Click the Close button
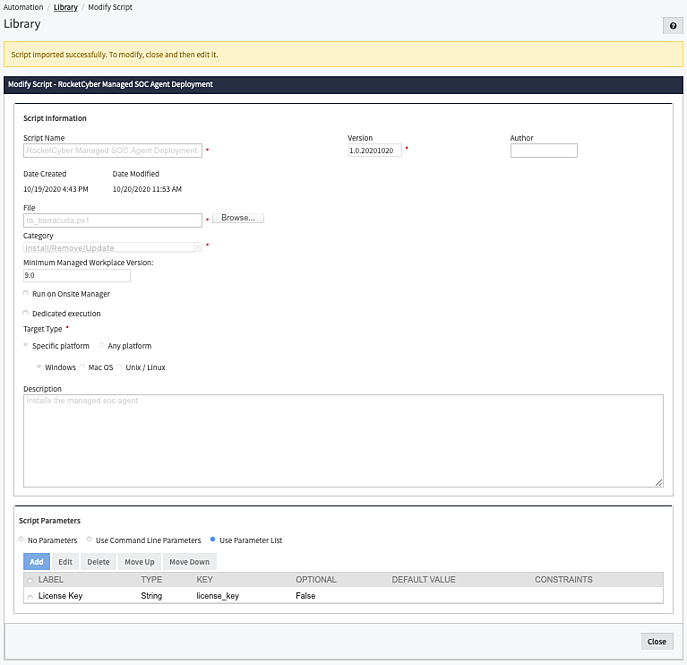The image size is (687, 665). pos(657,641)
